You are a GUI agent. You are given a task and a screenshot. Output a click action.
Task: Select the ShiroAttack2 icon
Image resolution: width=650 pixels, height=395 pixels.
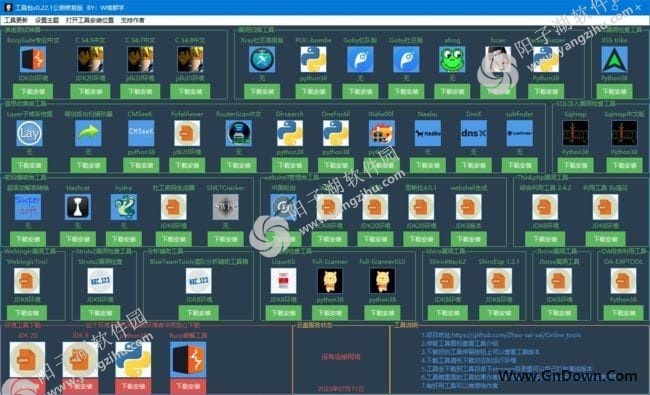448,281
